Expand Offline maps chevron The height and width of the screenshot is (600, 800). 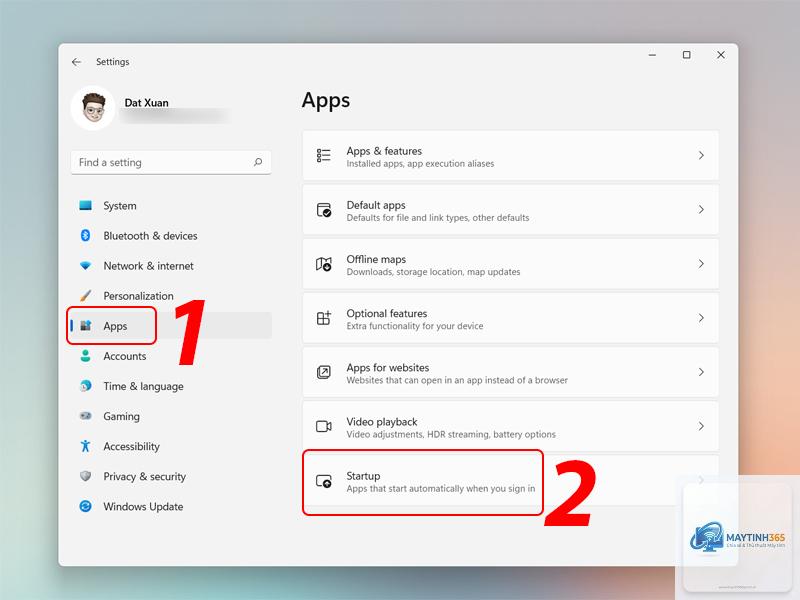pos(701,264)
